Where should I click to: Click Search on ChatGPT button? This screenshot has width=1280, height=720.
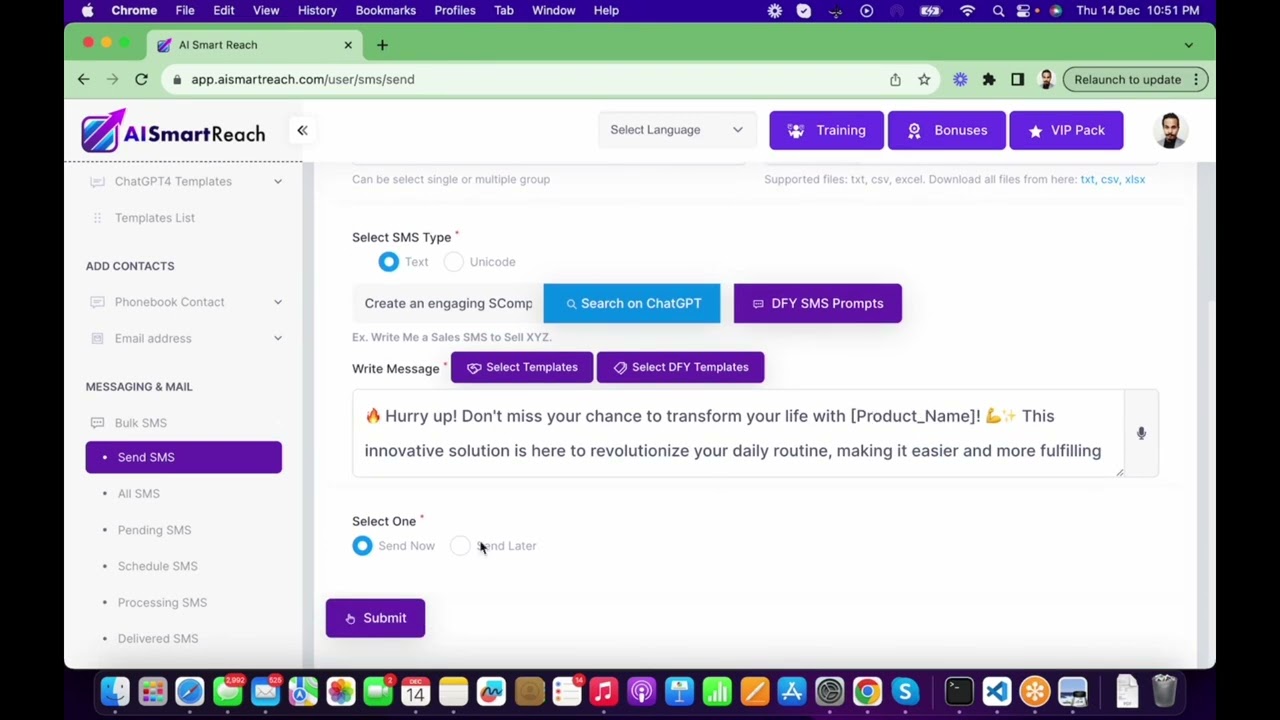point(632,303)
